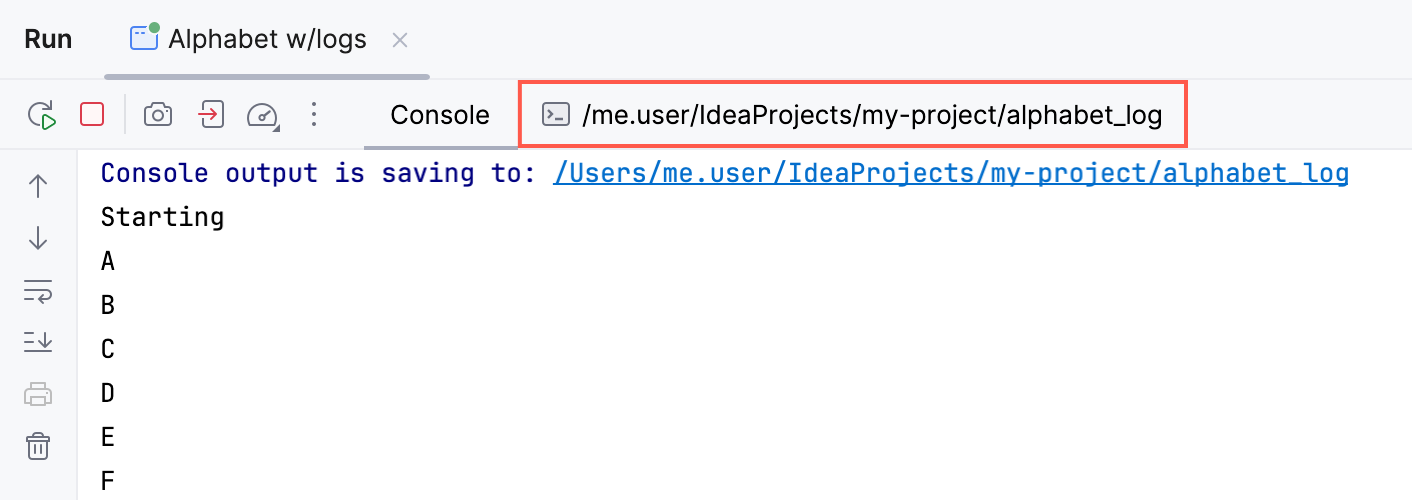Viewport: 1412px width, 500px height.
Task: Open the speedometer profiler dropdown
Action: [x=263, y=115]
